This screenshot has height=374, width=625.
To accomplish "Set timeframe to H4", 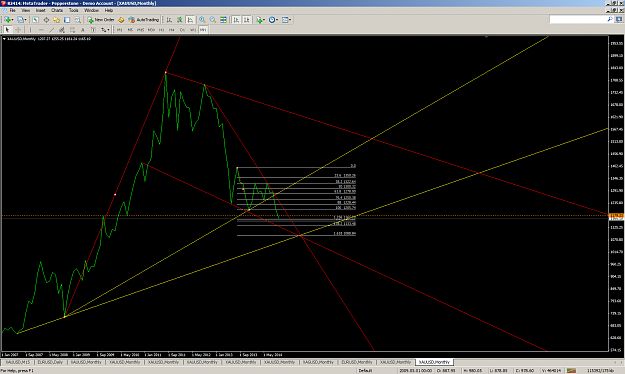I will 172,30.
